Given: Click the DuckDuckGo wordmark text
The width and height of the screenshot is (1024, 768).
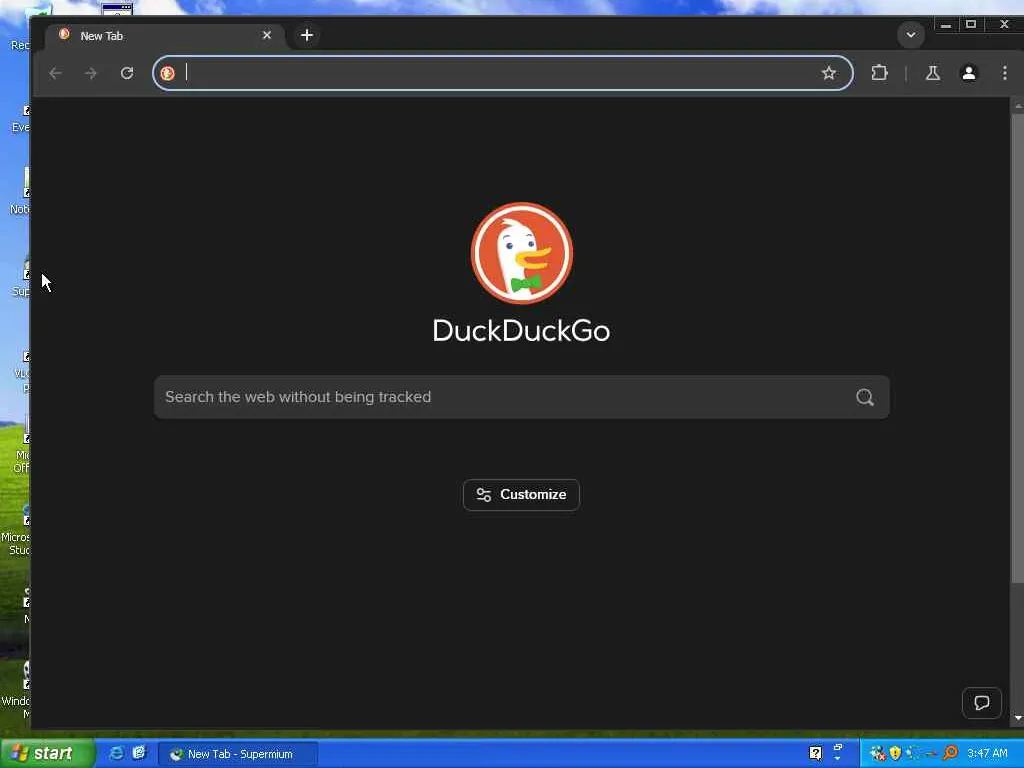Looking at the screenshot, I should click(x=521, y=330).
